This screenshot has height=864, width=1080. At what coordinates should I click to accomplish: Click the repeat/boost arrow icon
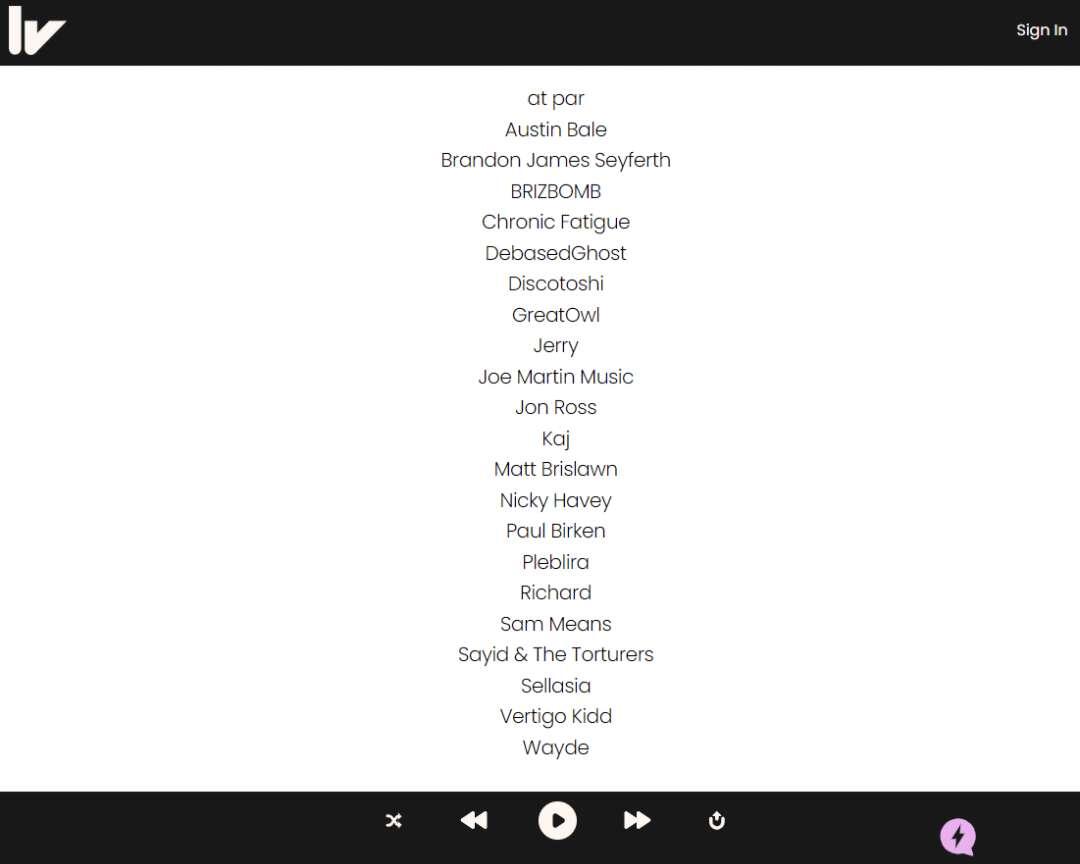point(716,821)
